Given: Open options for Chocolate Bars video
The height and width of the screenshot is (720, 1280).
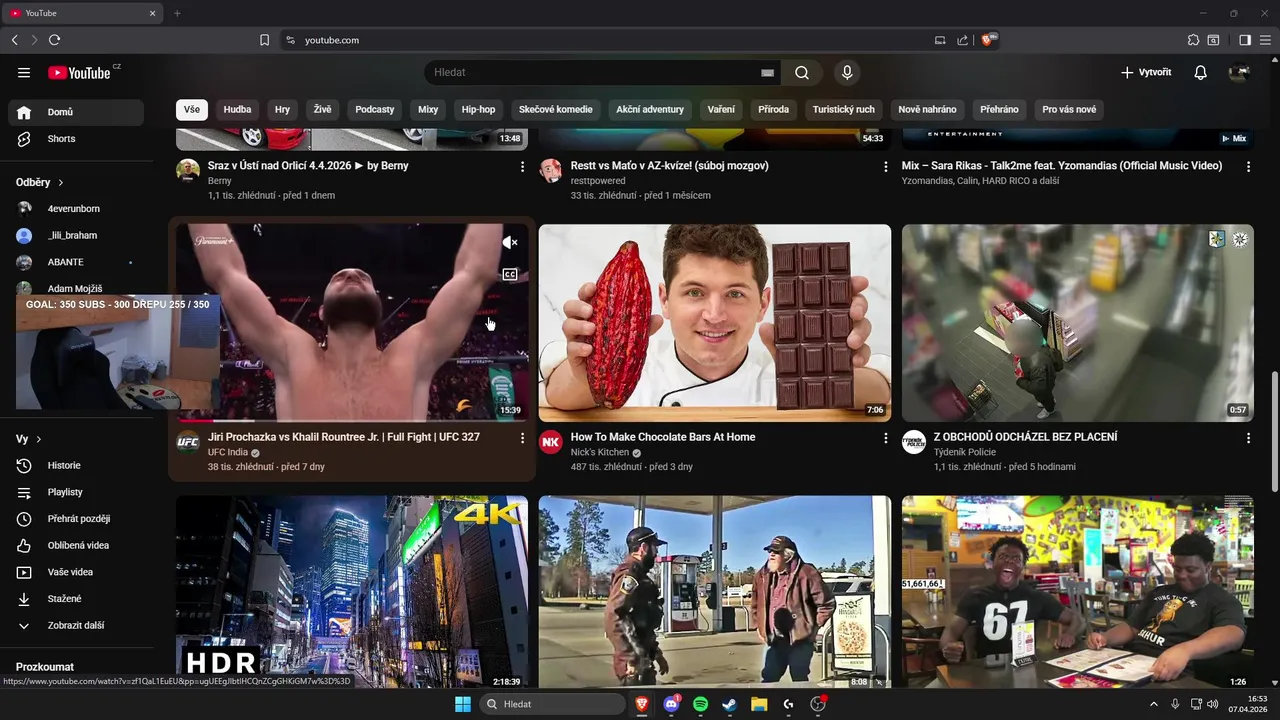Looking at the screenshot, I should click(885, 438).
